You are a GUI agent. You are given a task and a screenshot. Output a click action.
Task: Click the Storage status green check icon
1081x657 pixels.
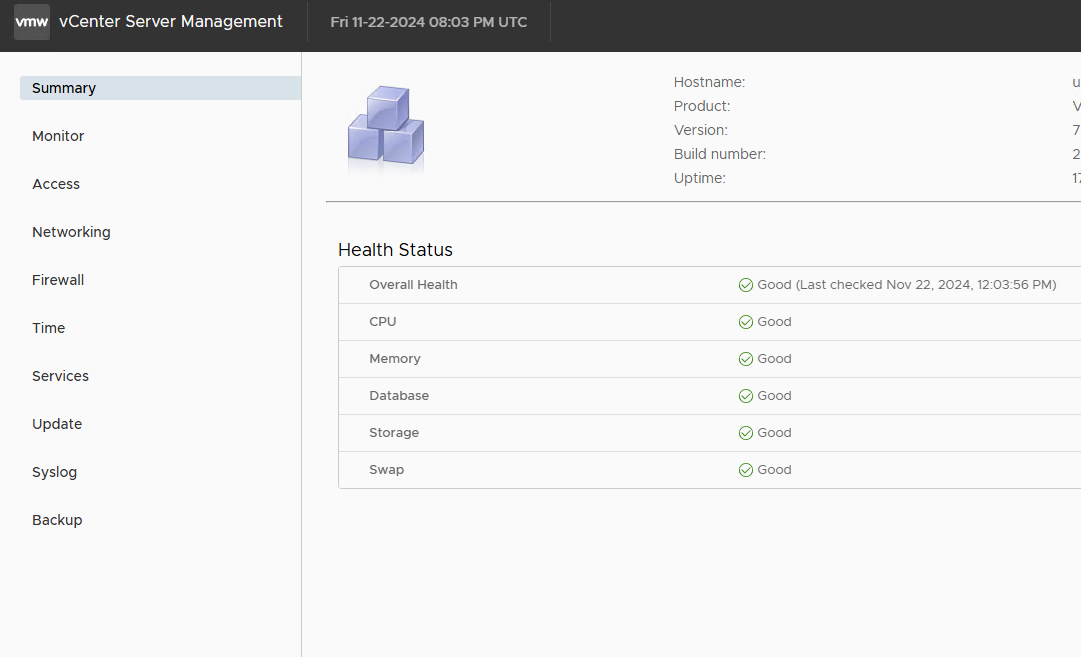coord(745,433)
